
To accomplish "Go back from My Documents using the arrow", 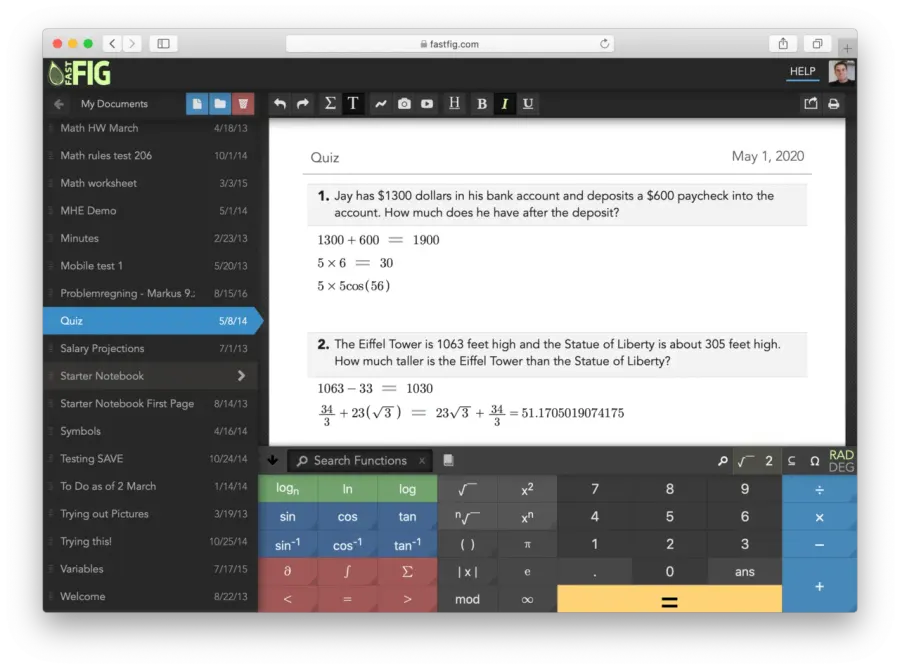I will (x=59, y=104).
